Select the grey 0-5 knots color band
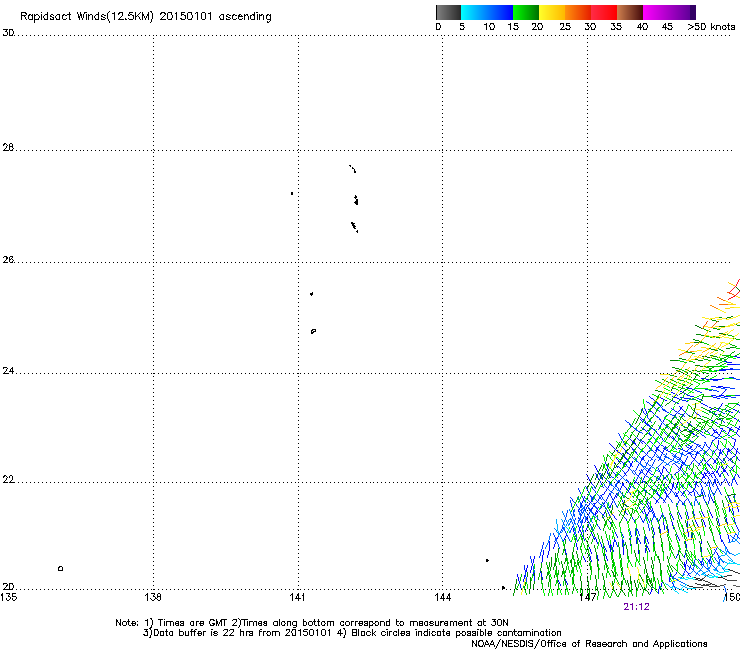The image size is (740, 650). (x=448, y=12)
